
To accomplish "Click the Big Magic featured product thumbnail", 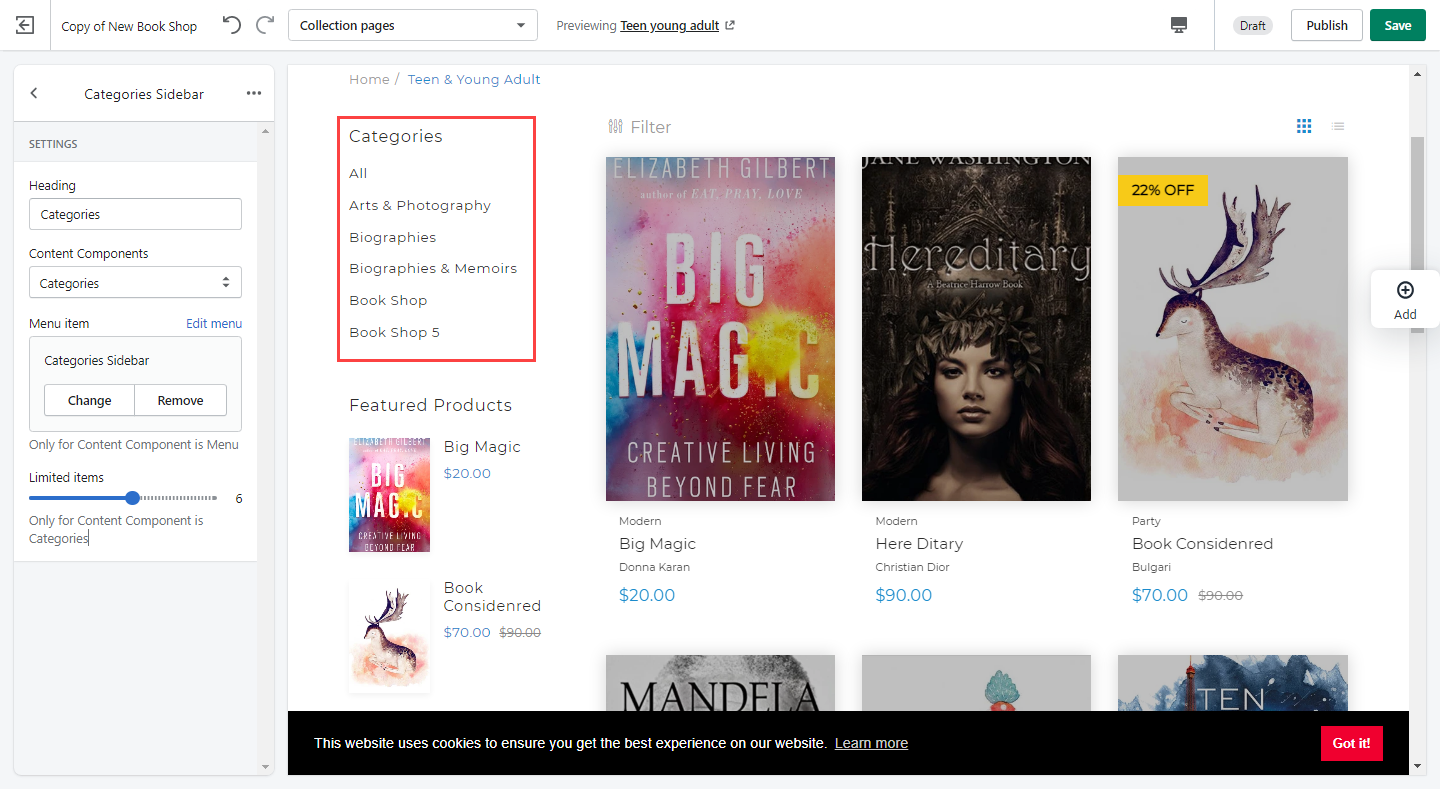I will [x=389, y=494].
